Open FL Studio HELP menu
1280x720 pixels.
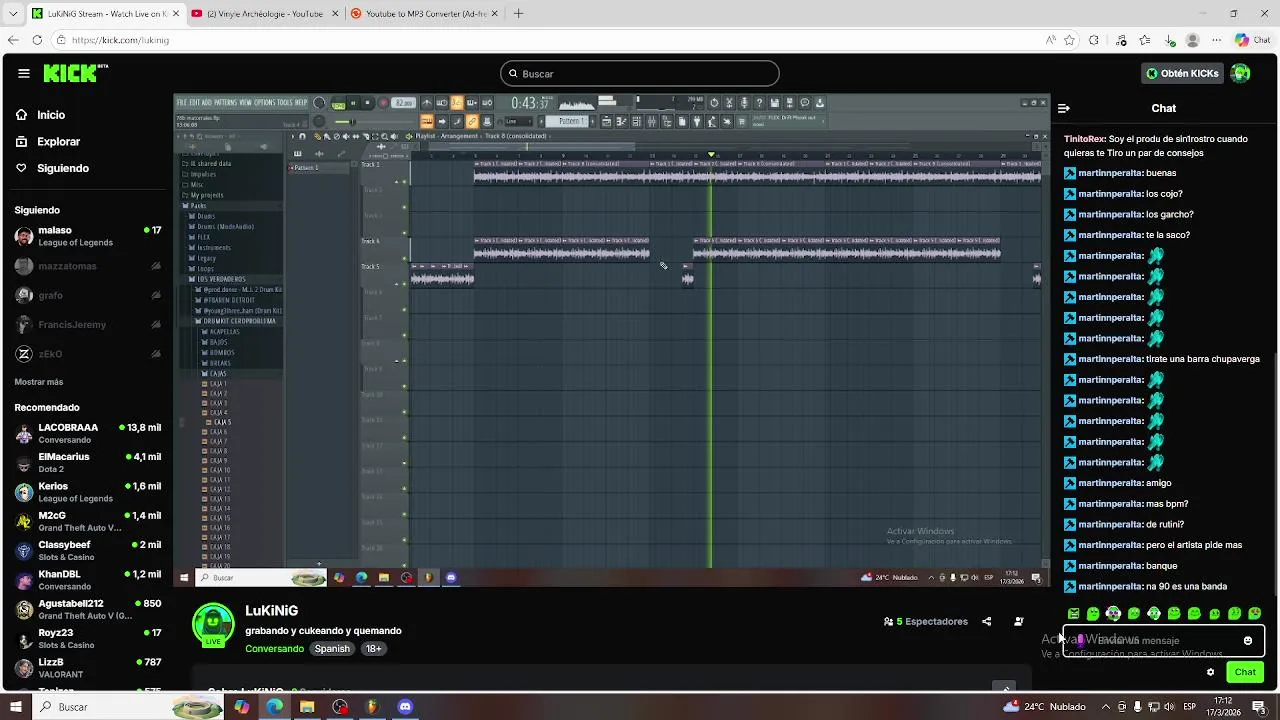[301, 102]
